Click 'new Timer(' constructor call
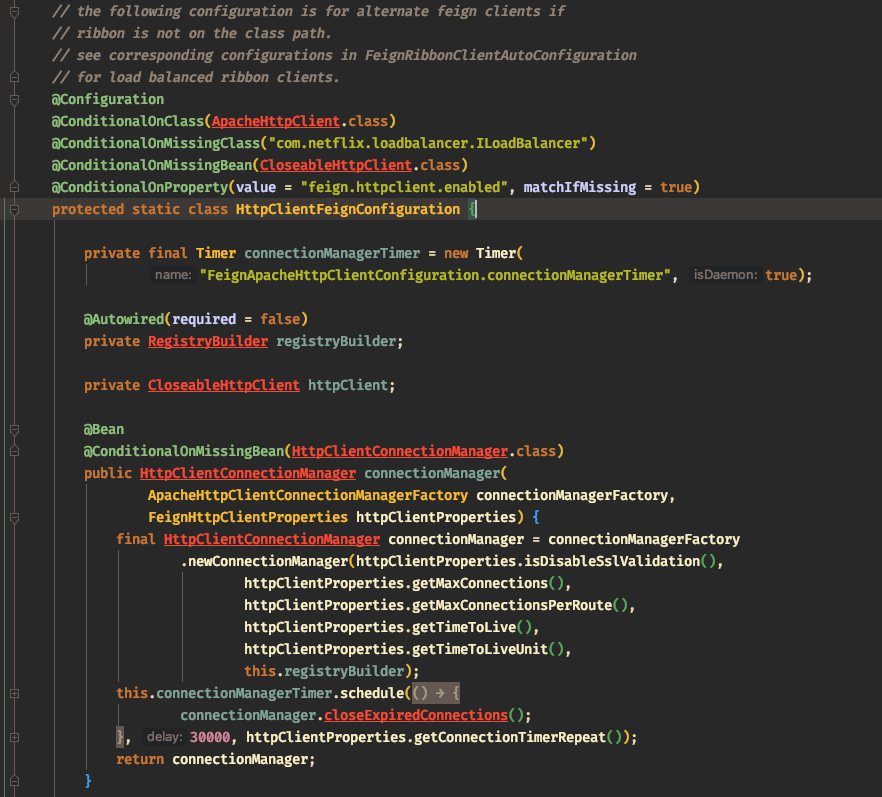Screen dimensions: 882x797 (483, 253)
